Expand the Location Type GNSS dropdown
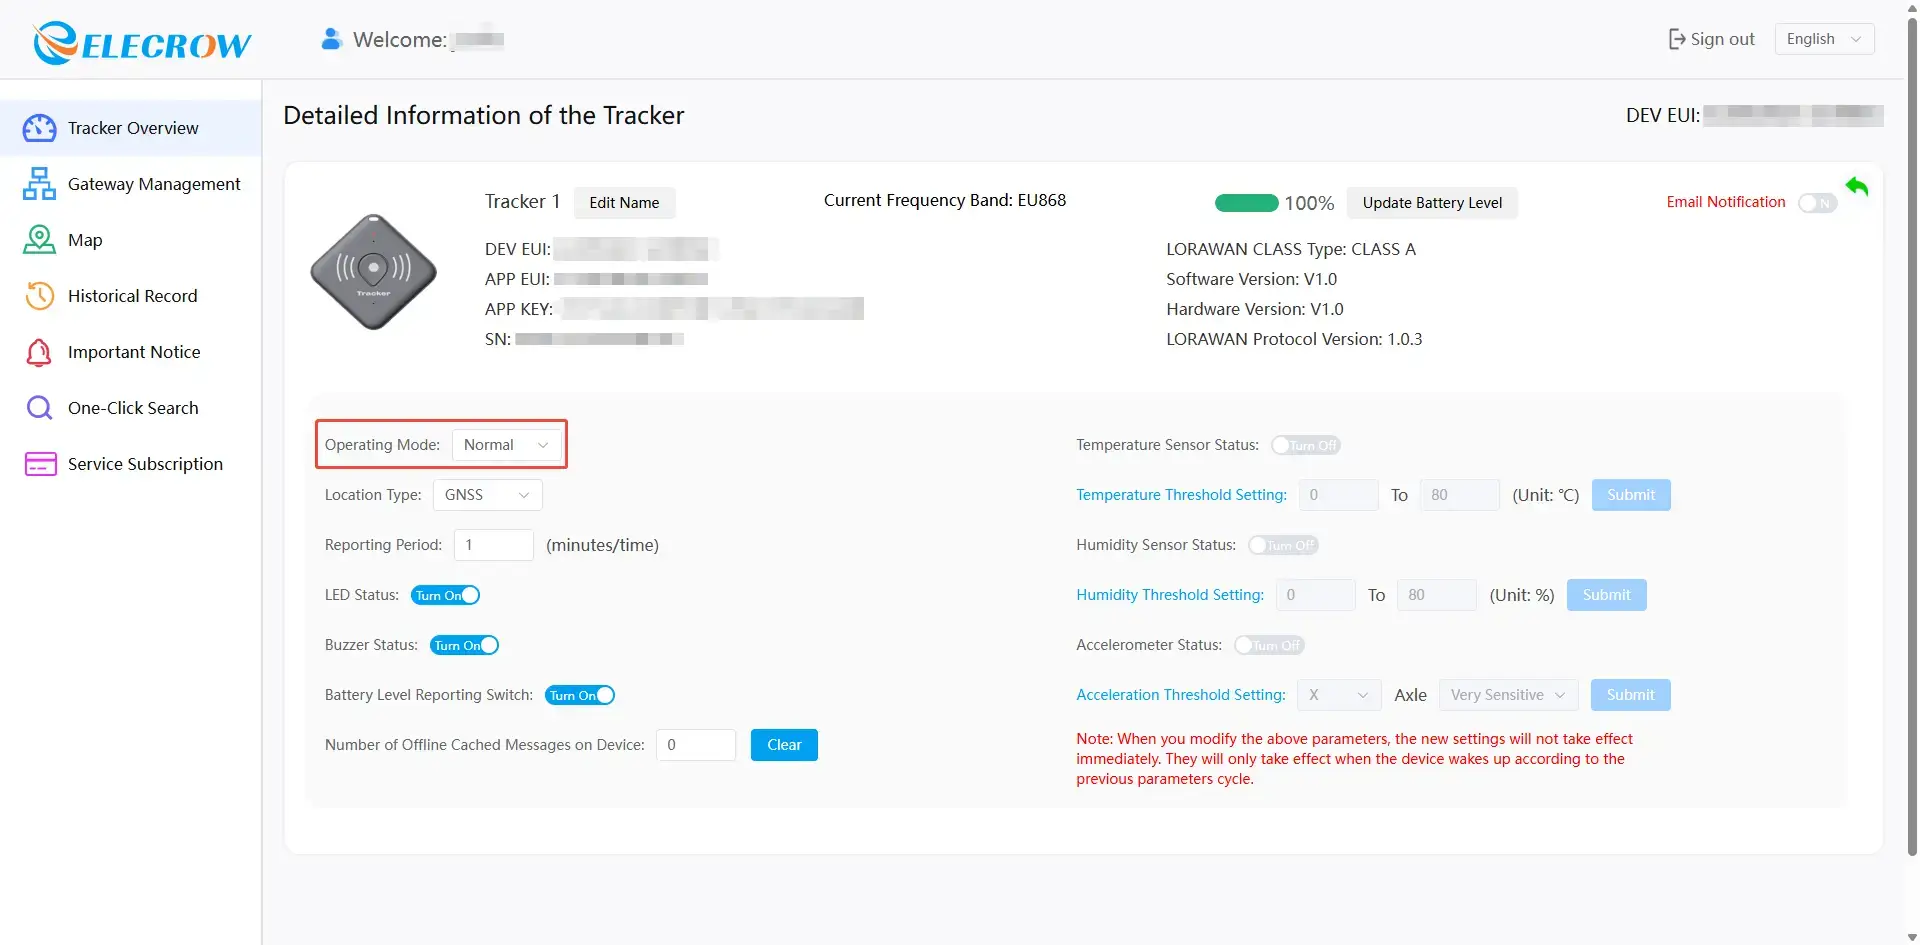Screen dimensions: 1920x945 [x=487, y=495]
